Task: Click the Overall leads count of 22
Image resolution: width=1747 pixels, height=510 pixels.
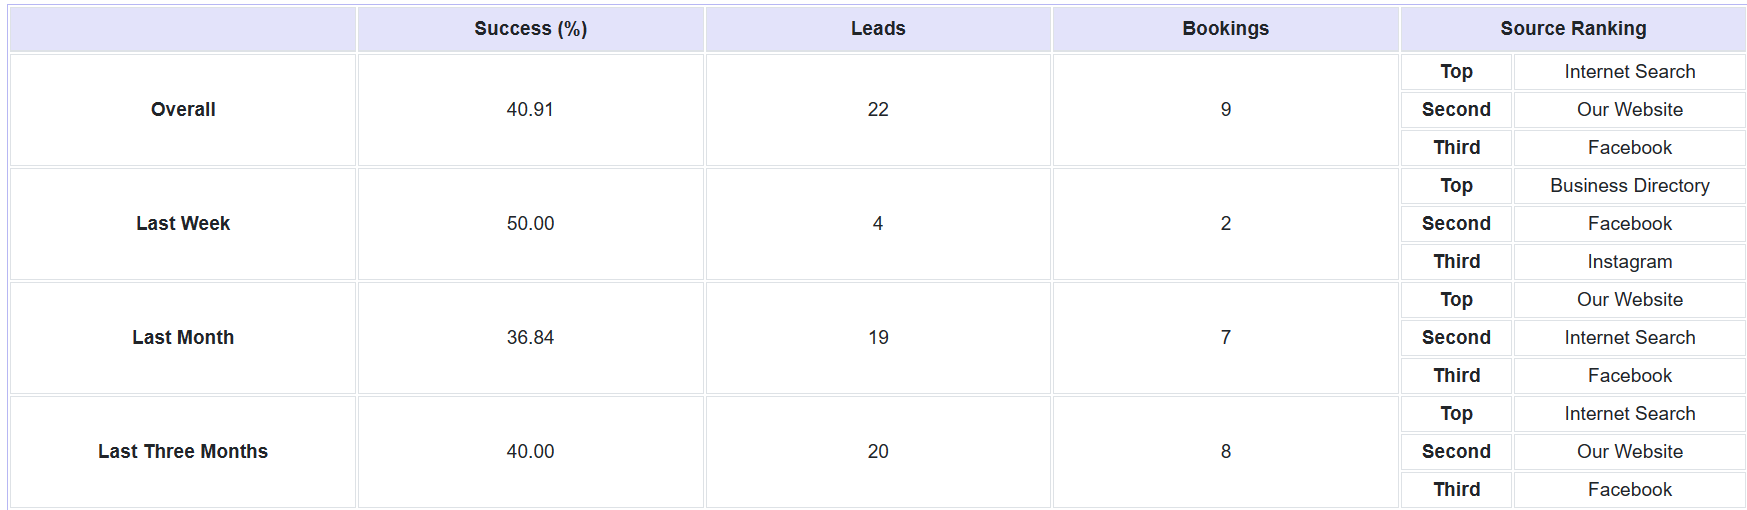Action: coord(878,110)
